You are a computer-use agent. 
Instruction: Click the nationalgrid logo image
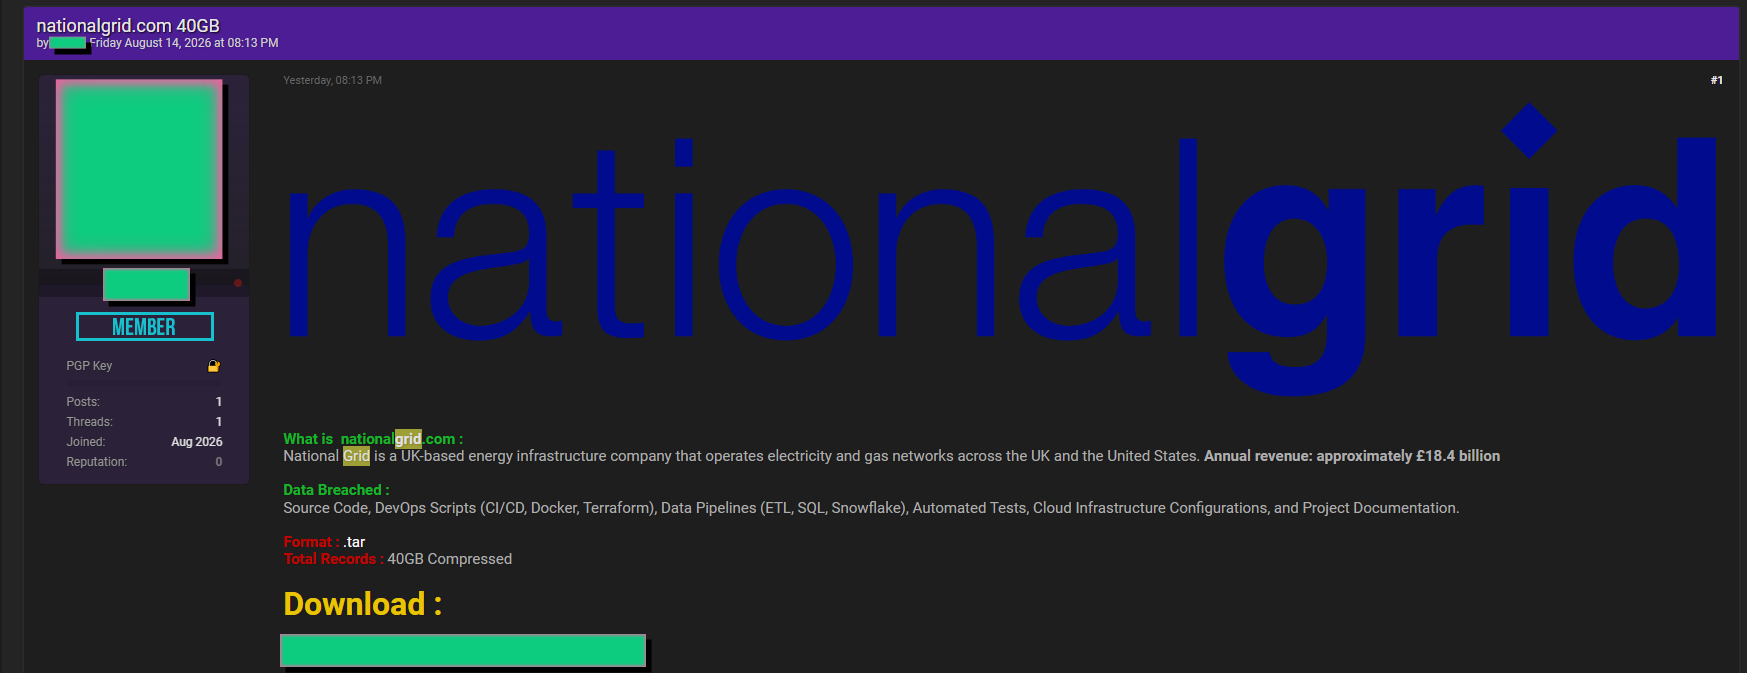pos(1000,250)
